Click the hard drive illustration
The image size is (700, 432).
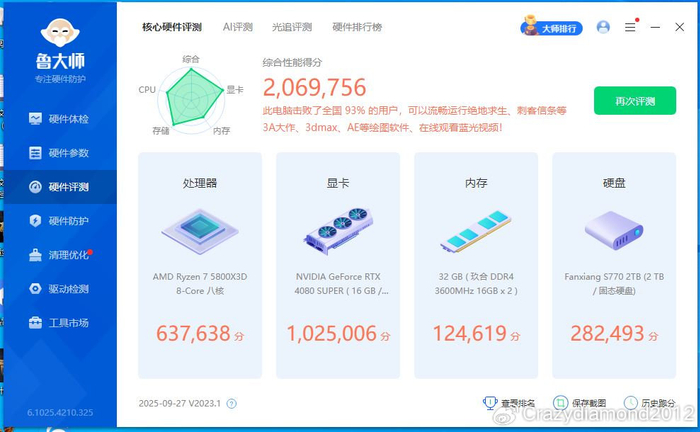[614, 231]
